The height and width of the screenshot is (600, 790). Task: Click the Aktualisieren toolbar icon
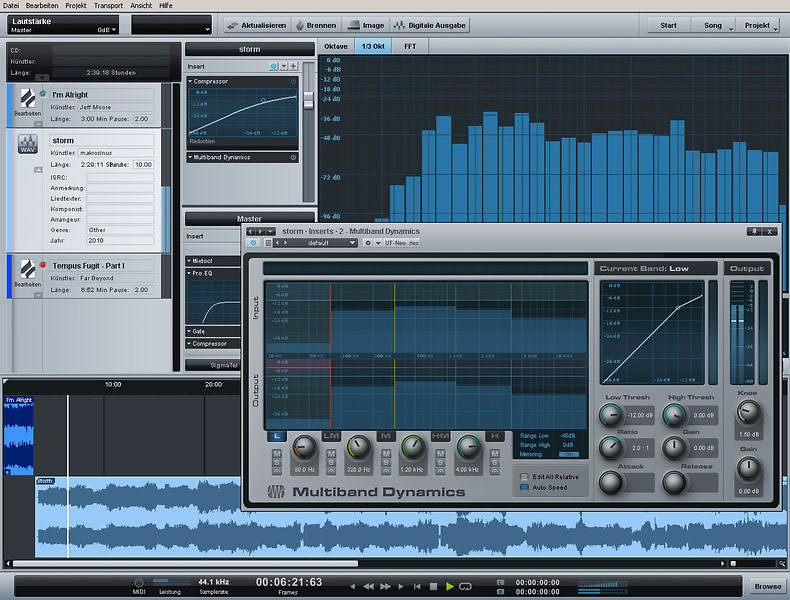pos(232,25)
